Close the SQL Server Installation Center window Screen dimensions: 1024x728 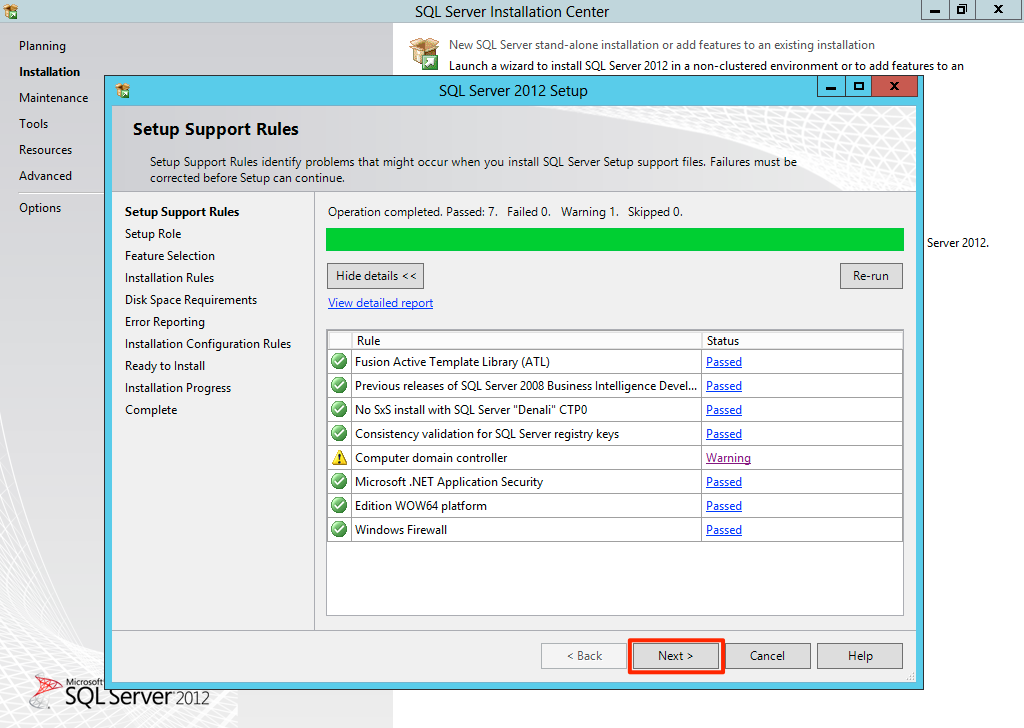(x=998, y=10)
